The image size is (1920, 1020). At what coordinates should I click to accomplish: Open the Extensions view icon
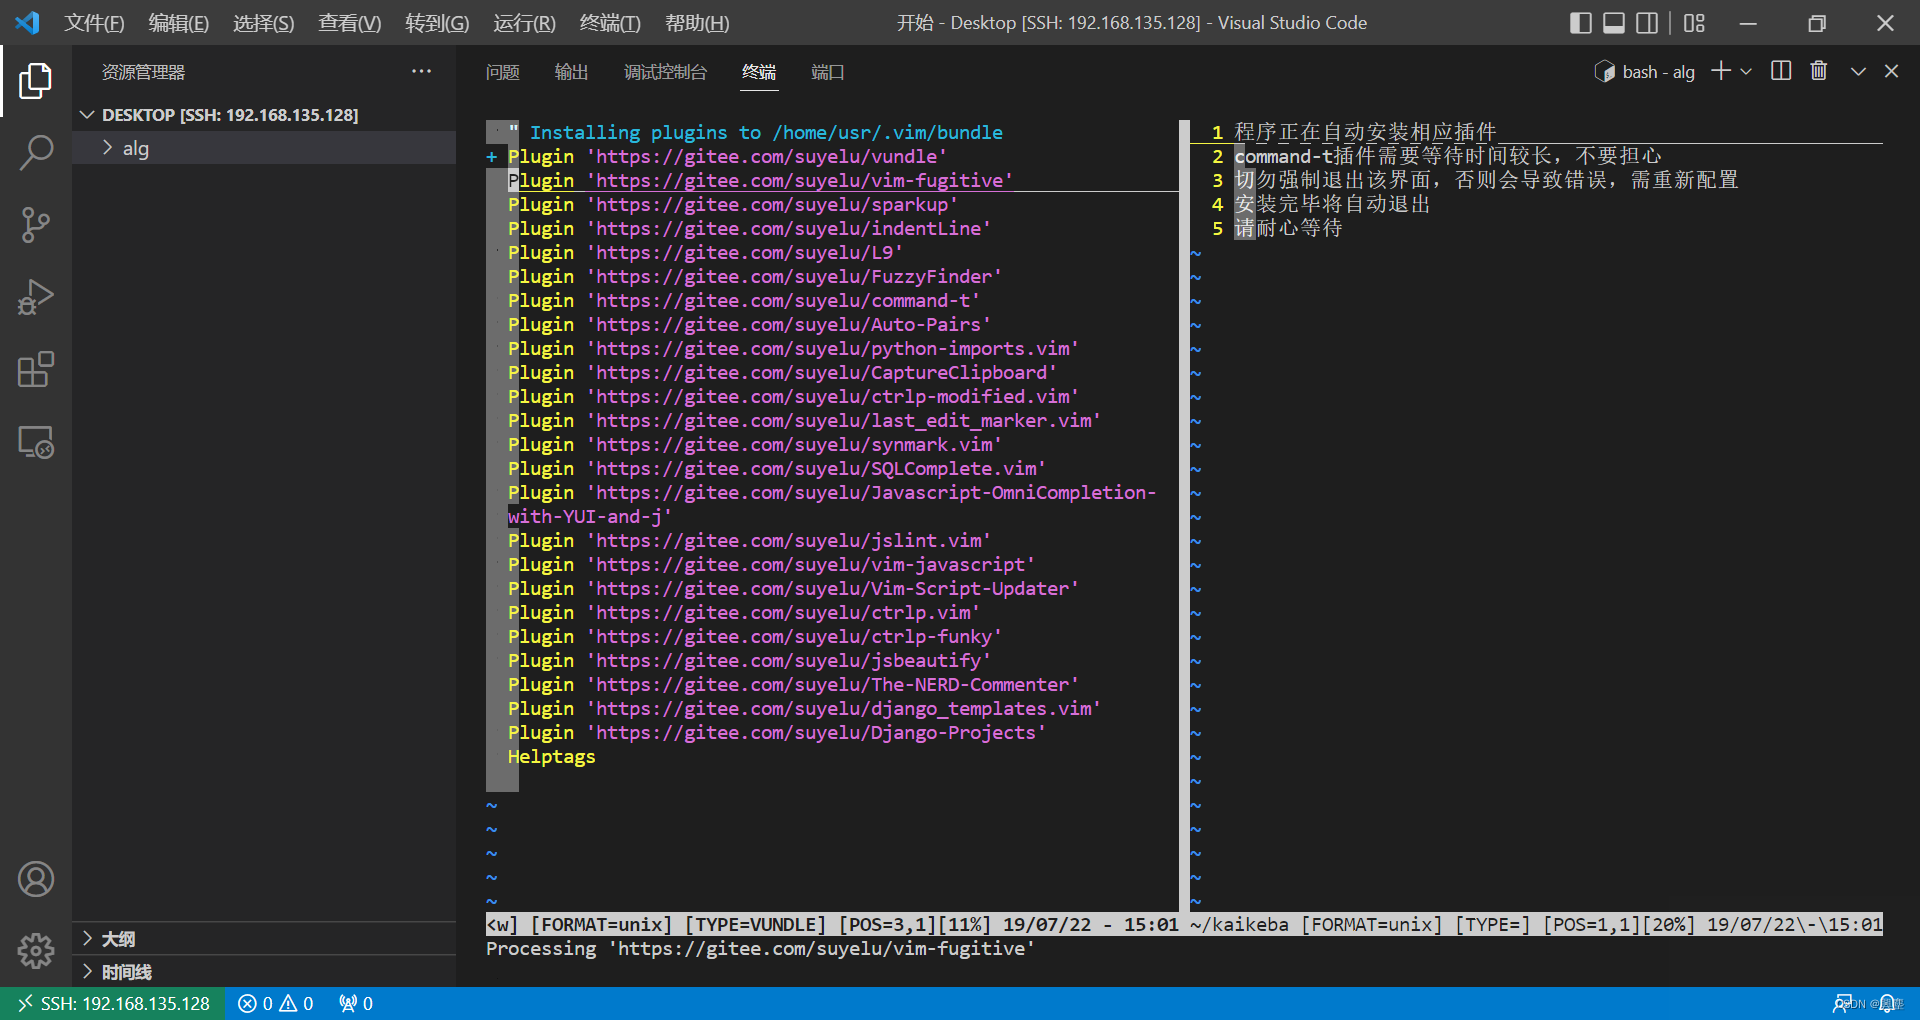click(x=36, y=369)
